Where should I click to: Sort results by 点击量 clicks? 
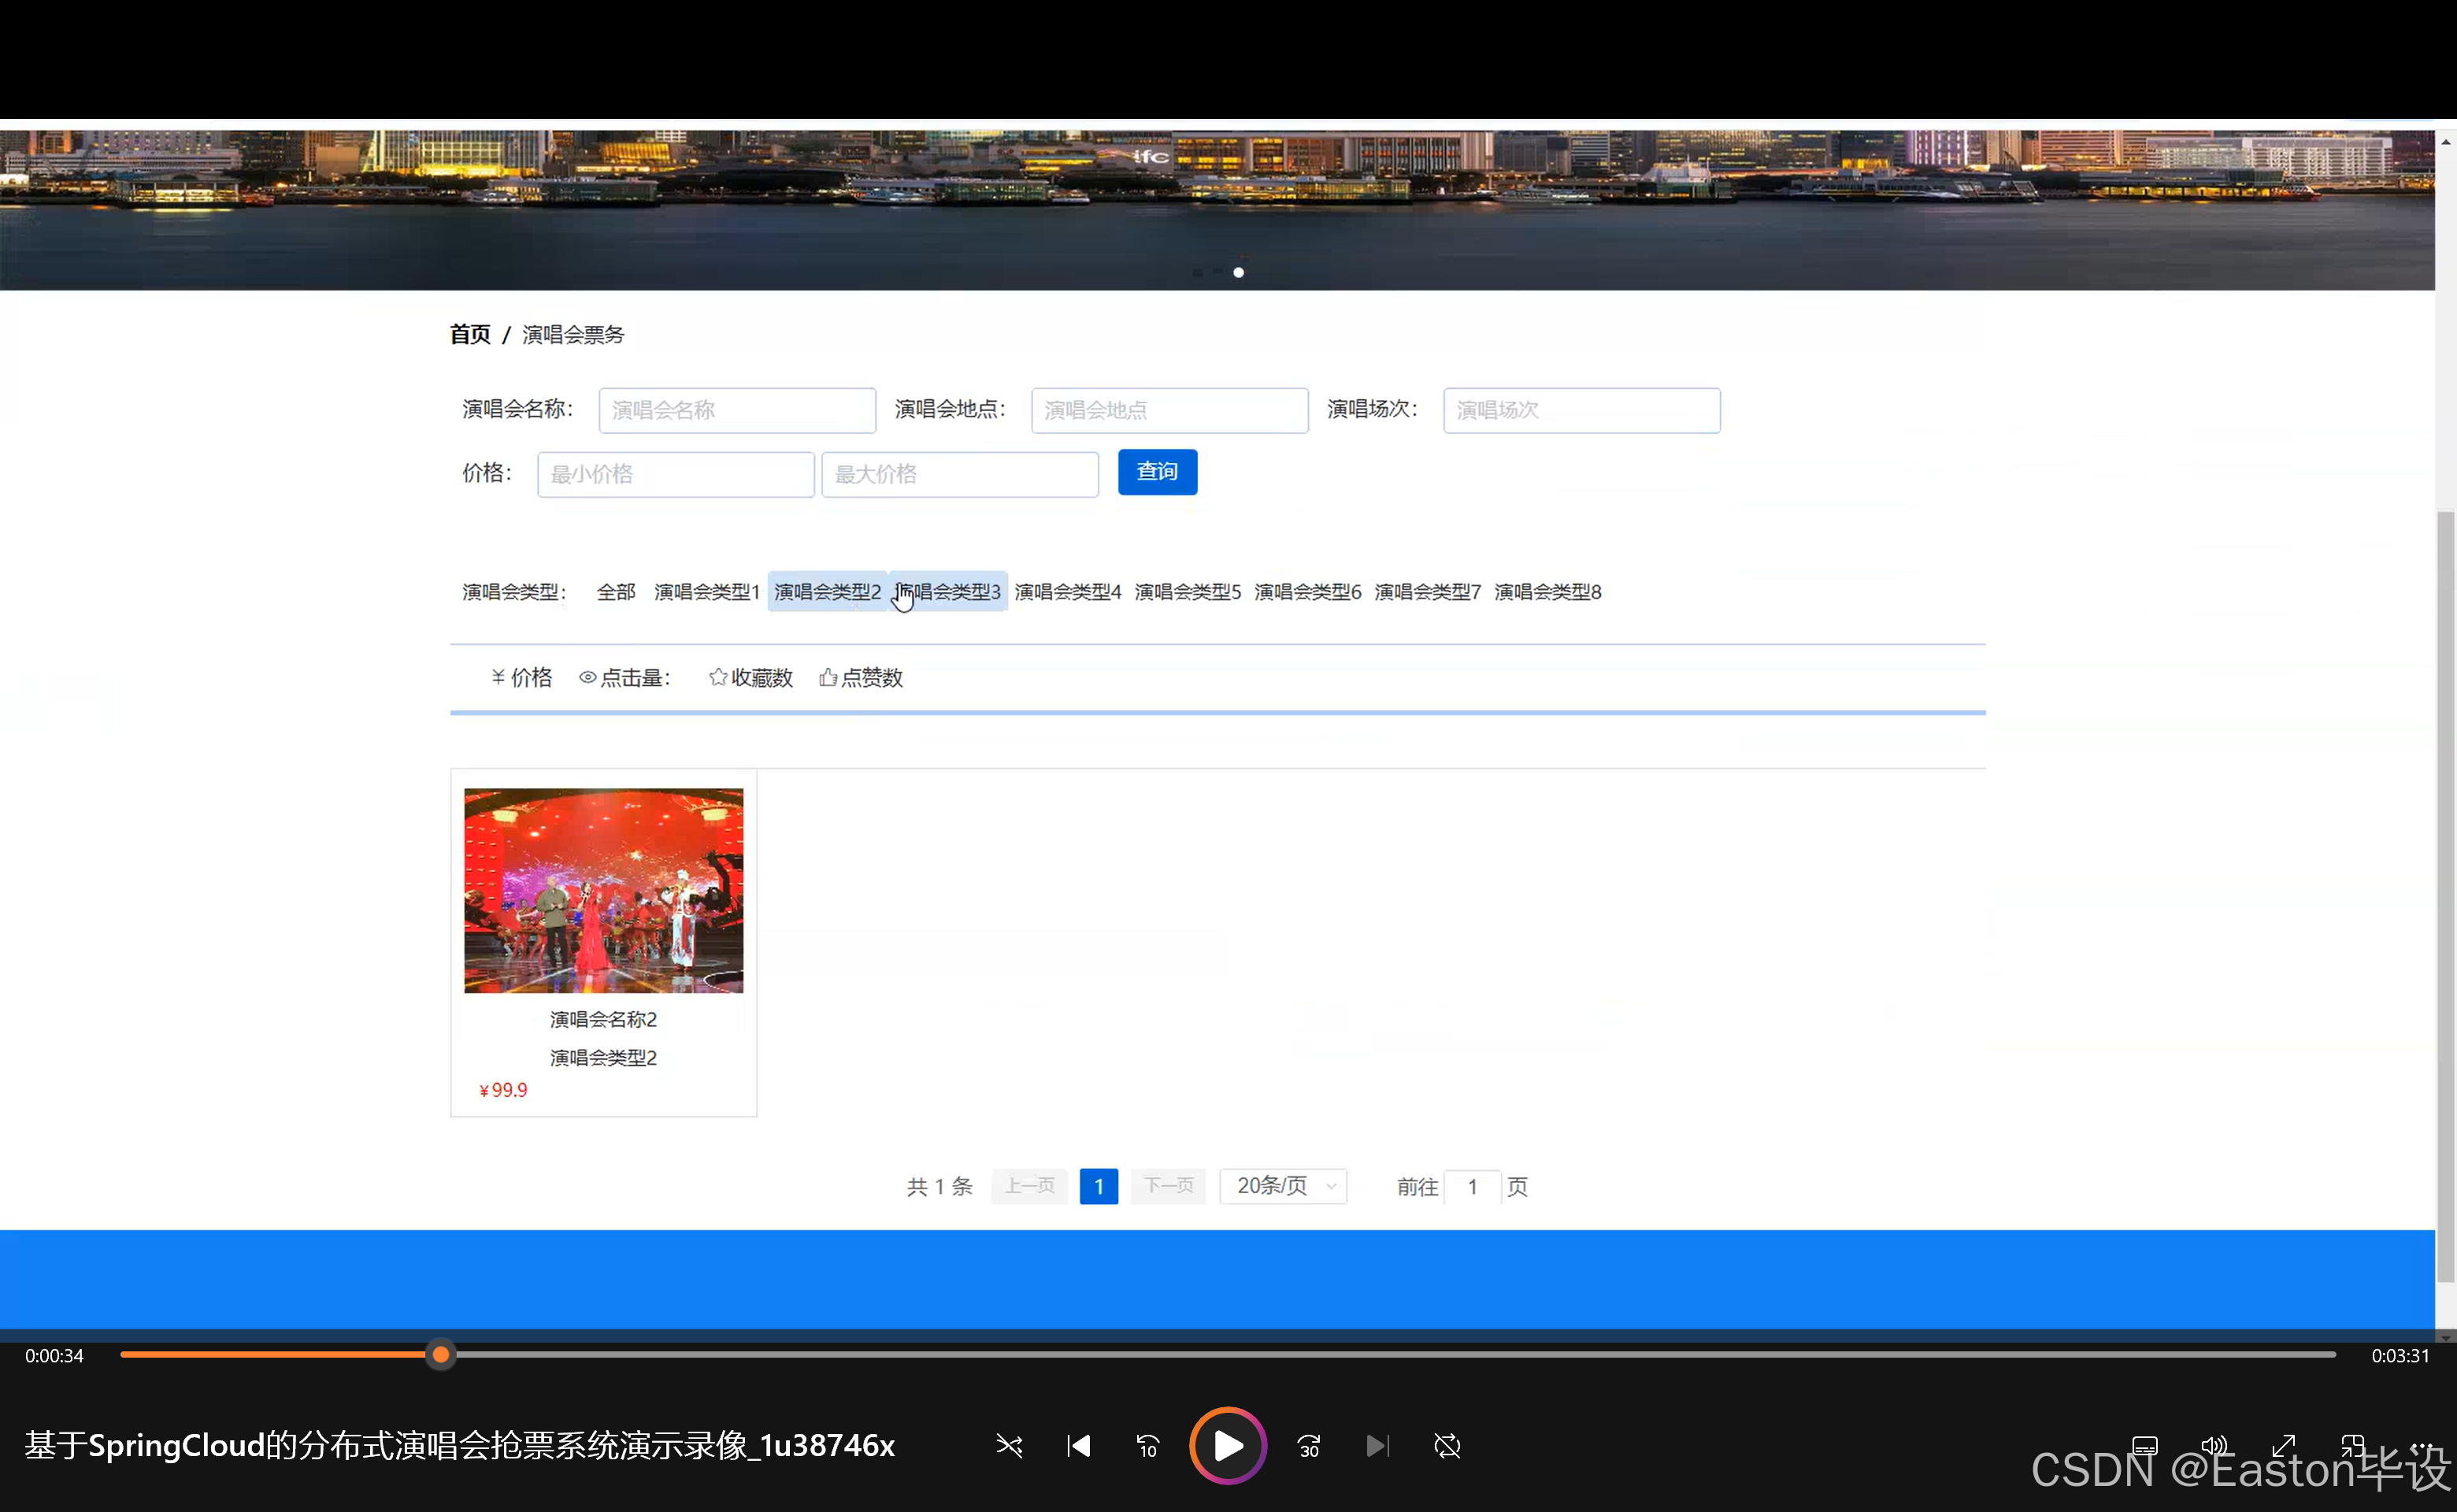pos(625,677)
